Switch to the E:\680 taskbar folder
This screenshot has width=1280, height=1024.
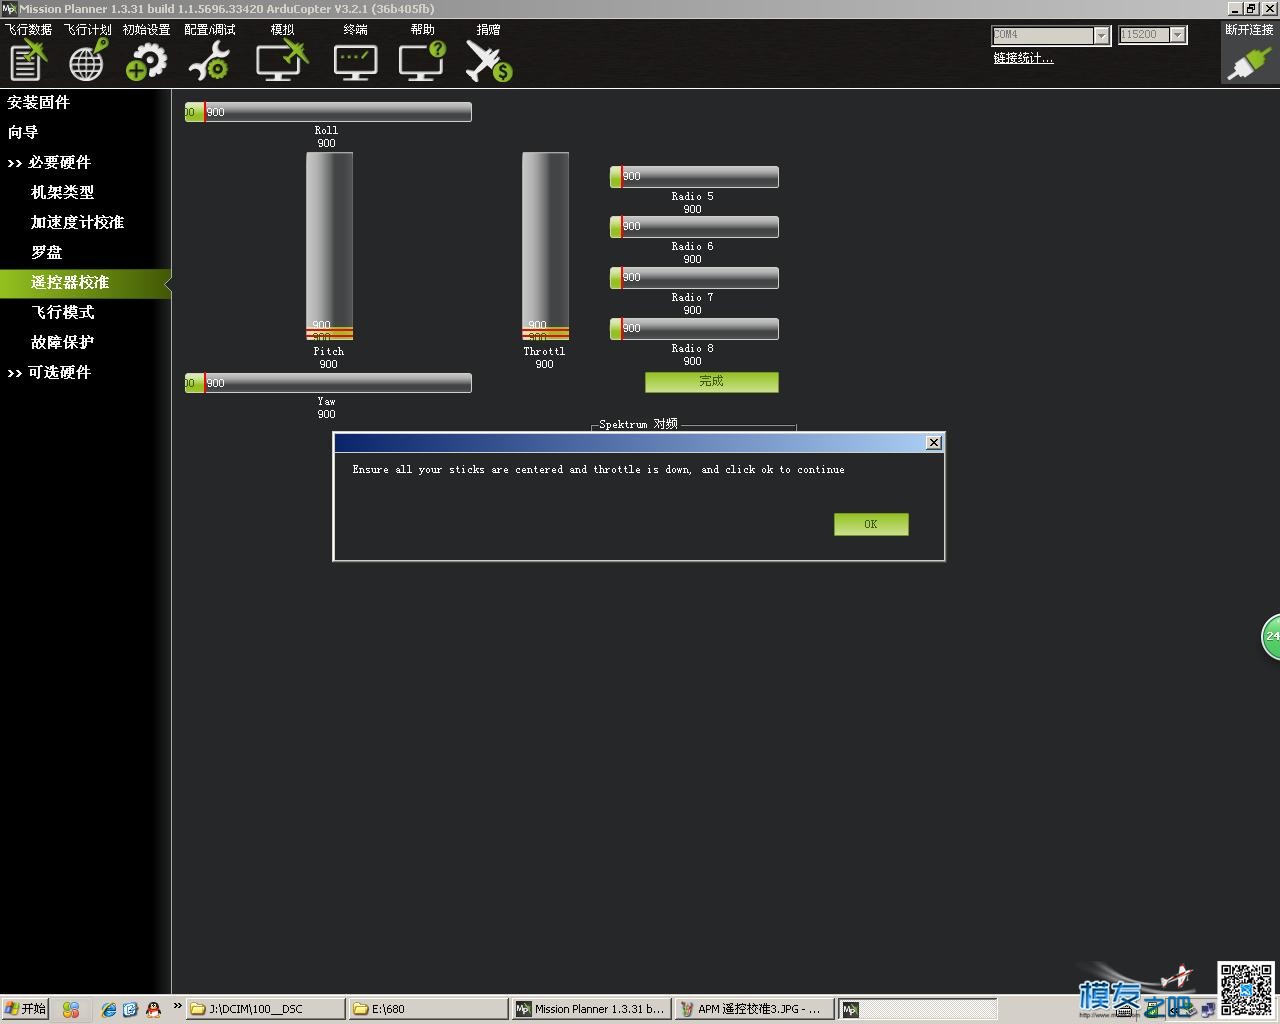tap(429, 1009)
